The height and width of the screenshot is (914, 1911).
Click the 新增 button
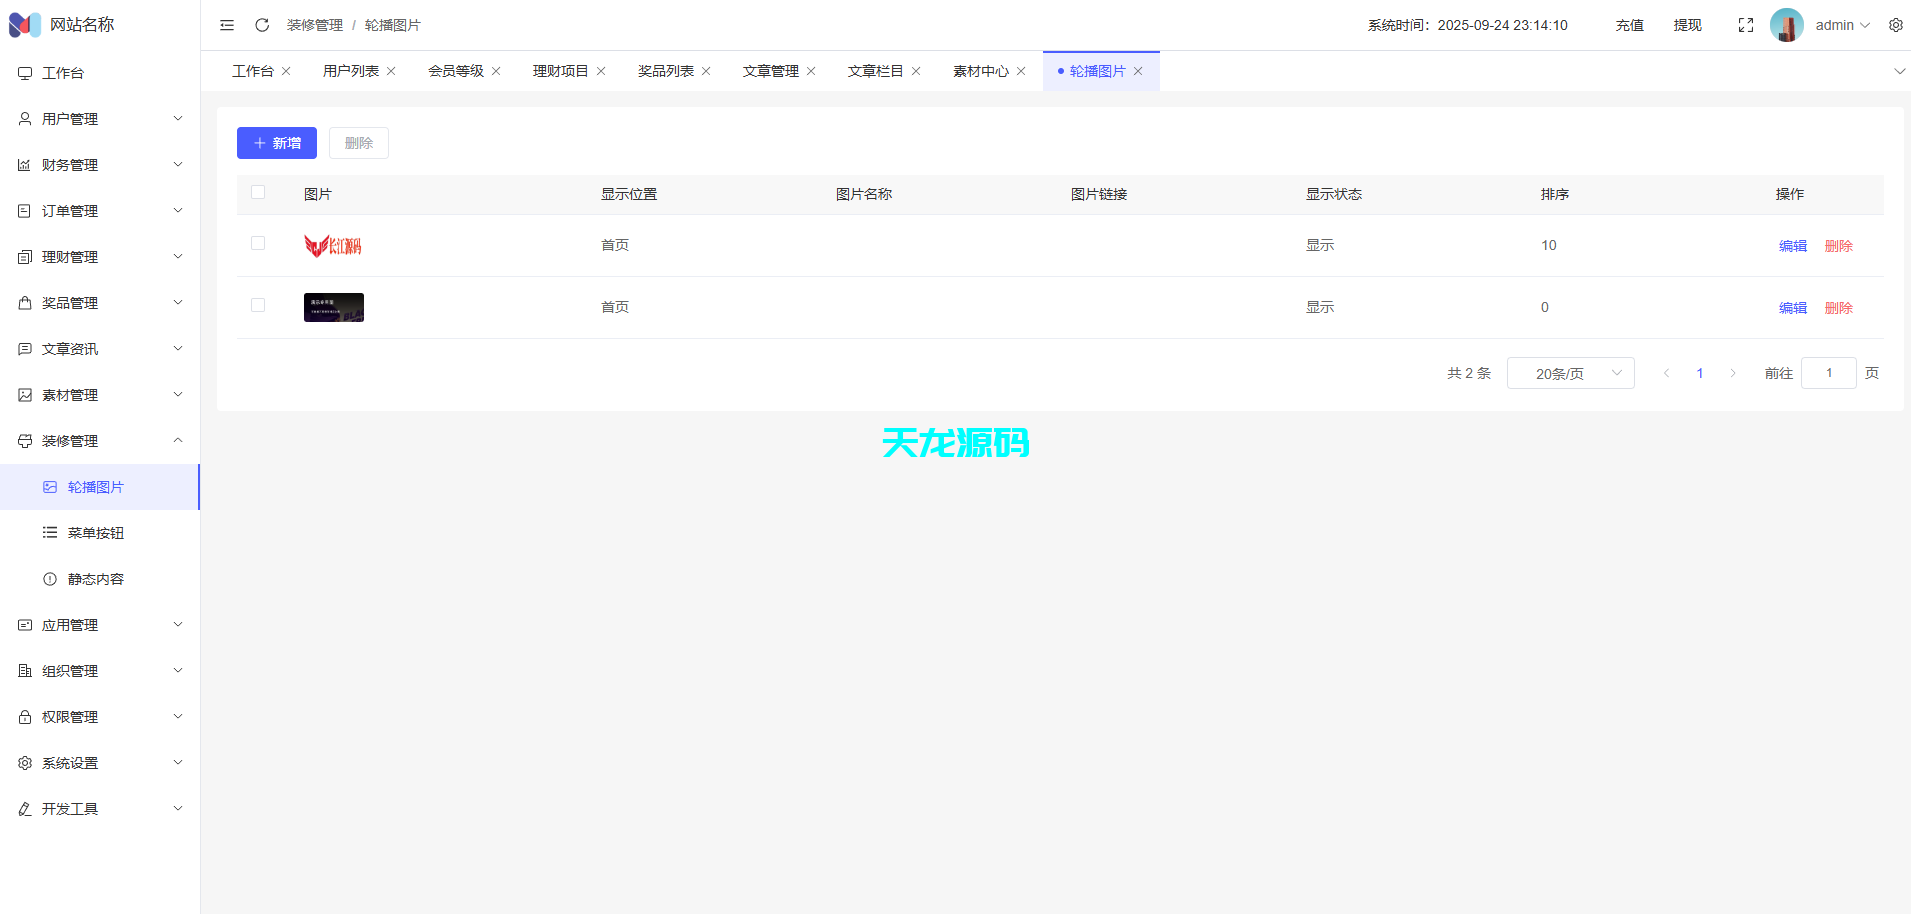pos(276,142)
